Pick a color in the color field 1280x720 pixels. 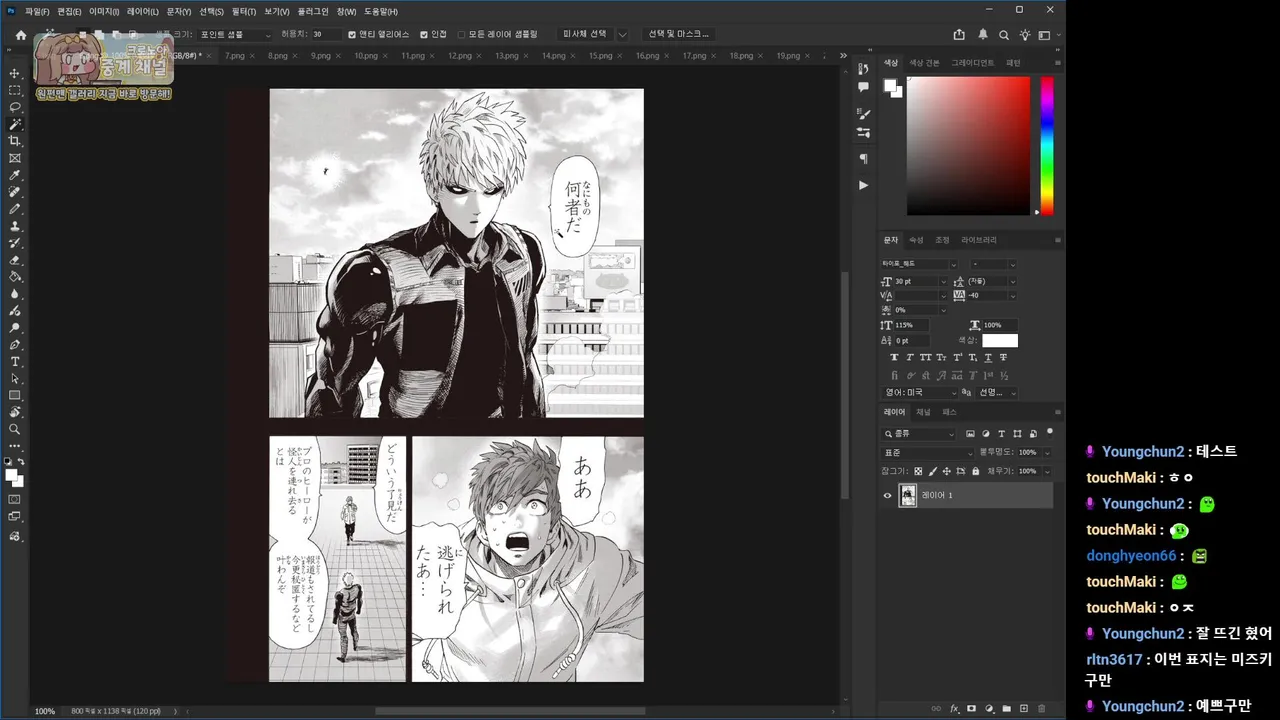coord(968,146)
